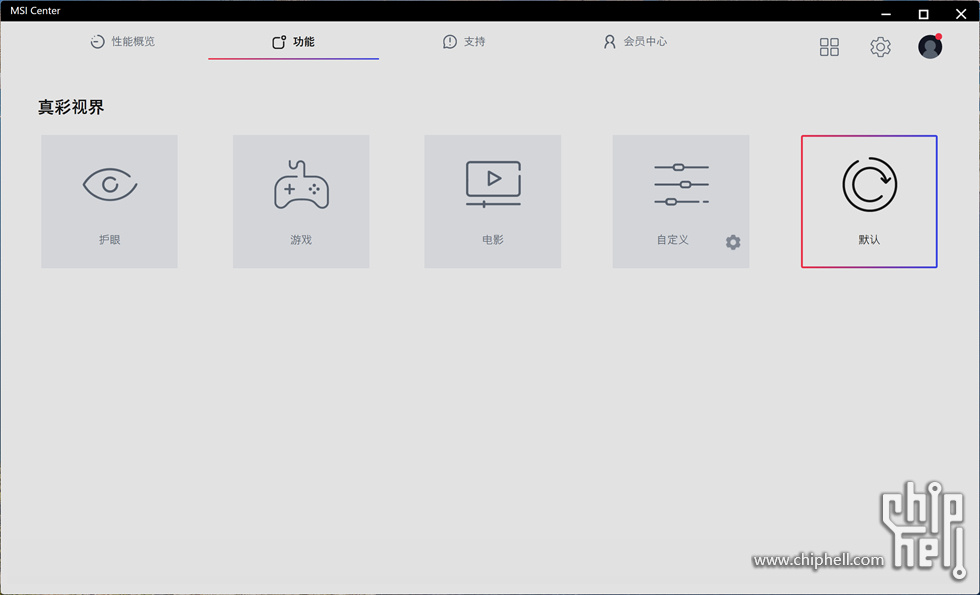Open the gear settings for 自定义 mode
The width and height of the screenshot is (980, 595).
tap(733, 242)
